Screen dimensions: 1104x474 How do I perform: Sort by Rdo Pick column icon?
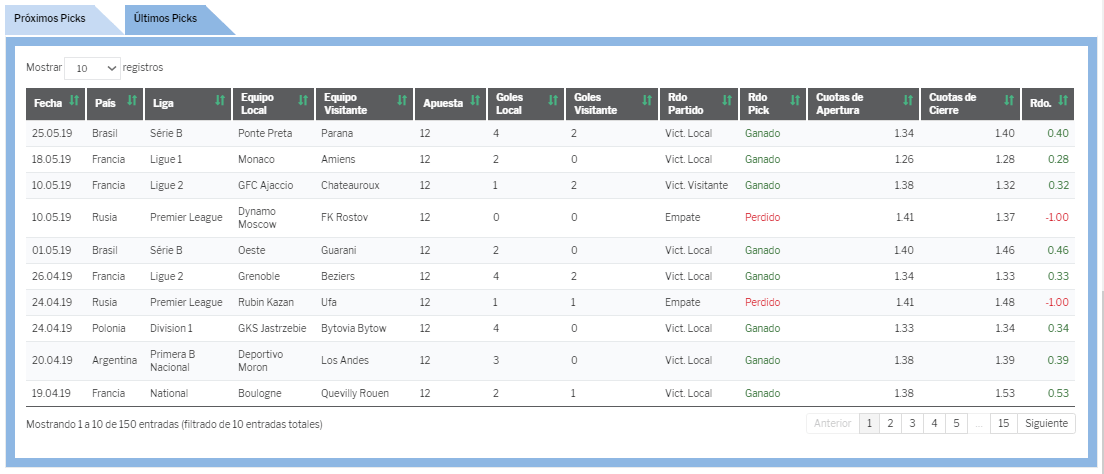[x=796, y=101]
